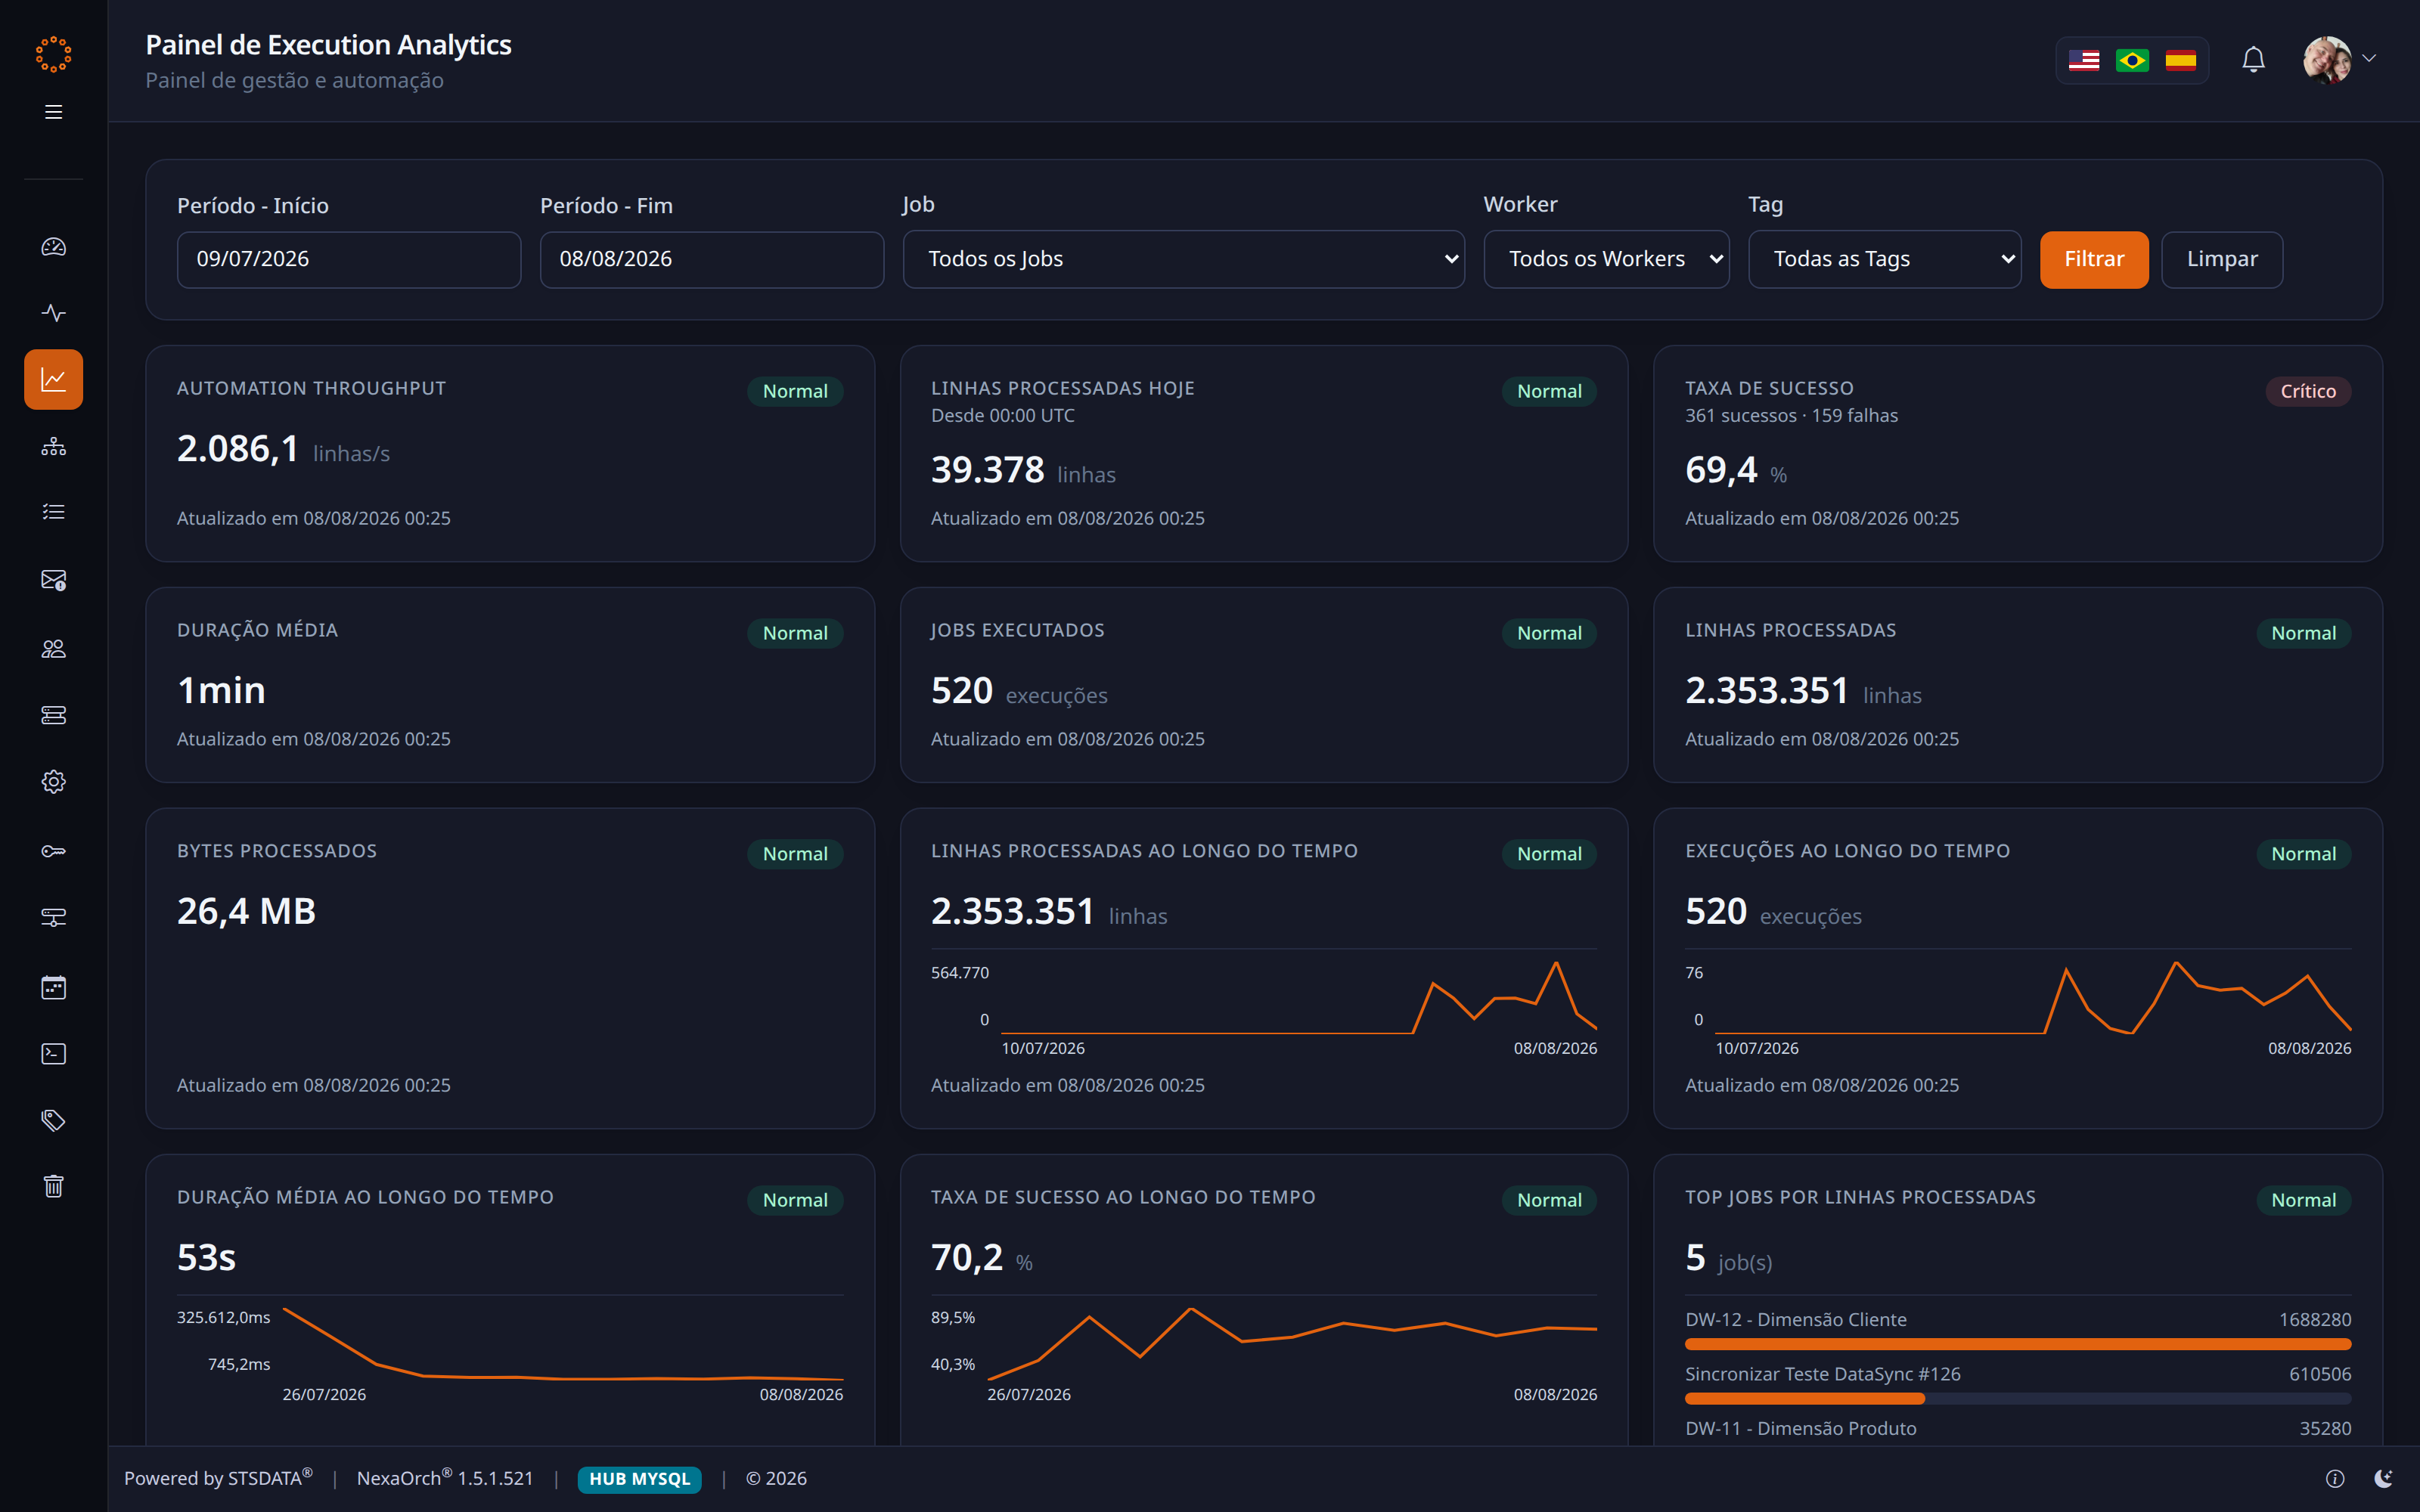2420x1512 pixels.
Task: Open the settings gear sidebar icon
Action: (x=54, y=782)
